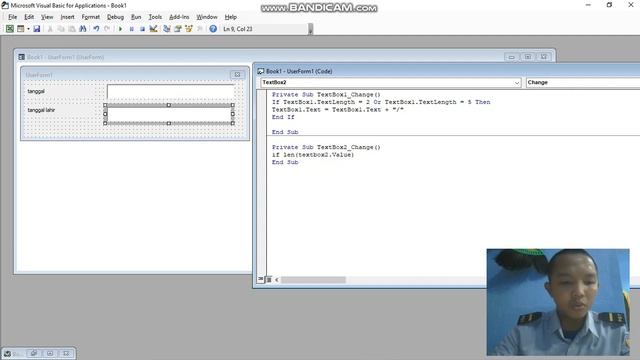Click code line 'Private Sub TextBox2_Change()'
640x360 pixels.
(326, 147)
